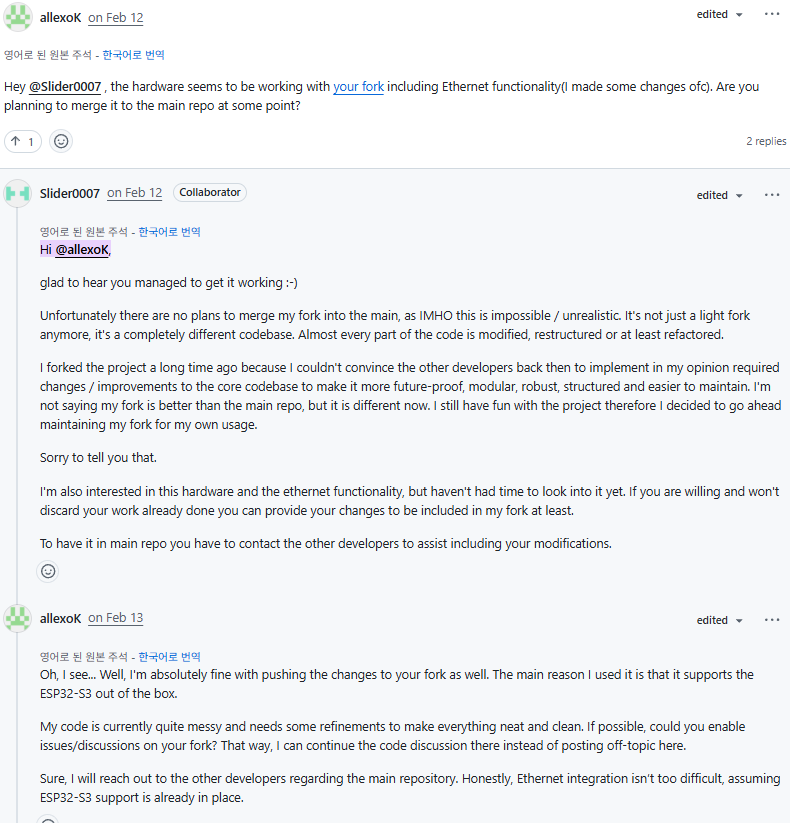The height and width of the screenshot is (823, 790).
Task: Expand edited history on Feb 13 comment
Action: click(x=719, y=620)
